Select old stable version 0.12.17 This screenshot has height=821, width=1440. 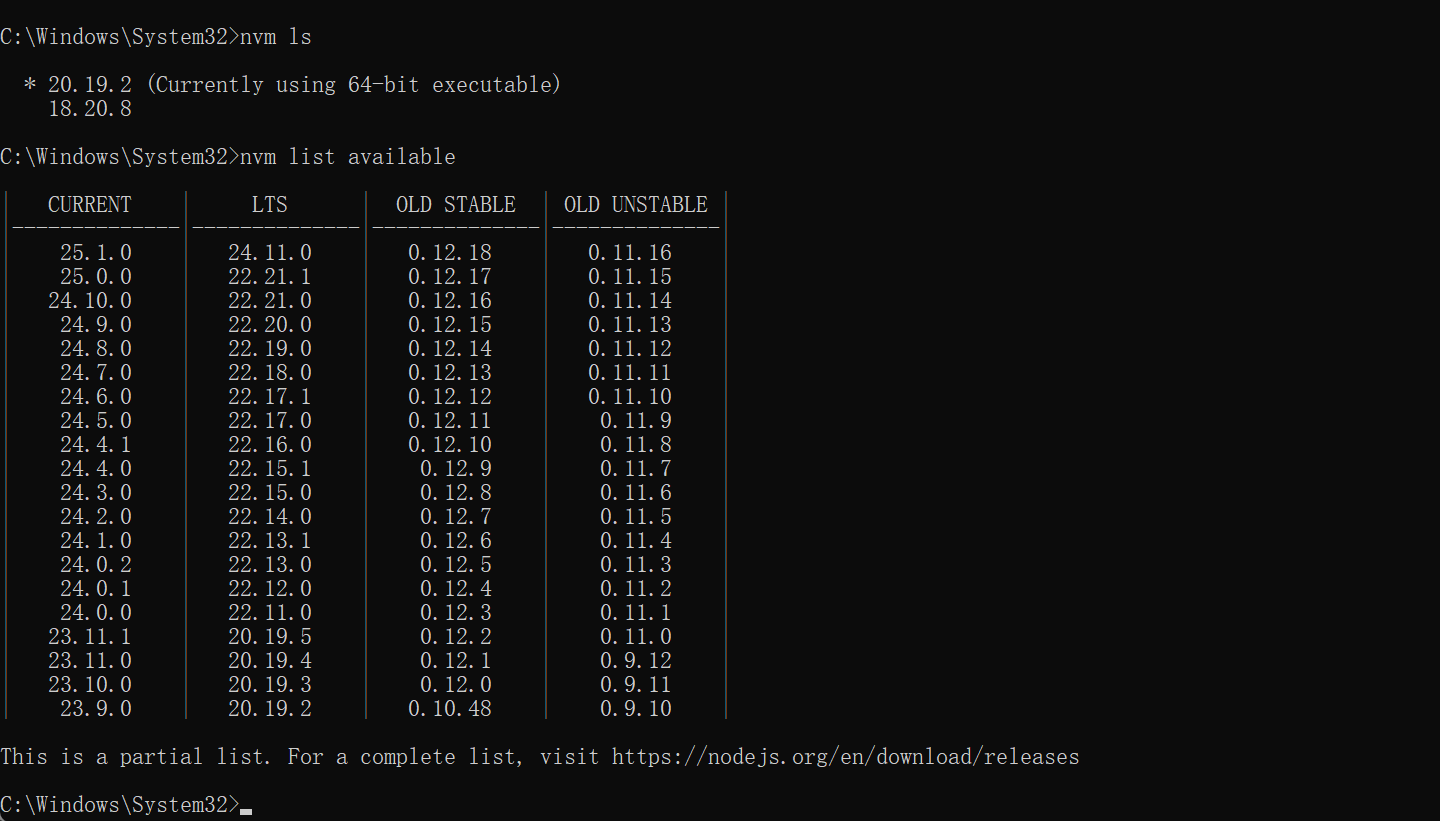[450, 277]
